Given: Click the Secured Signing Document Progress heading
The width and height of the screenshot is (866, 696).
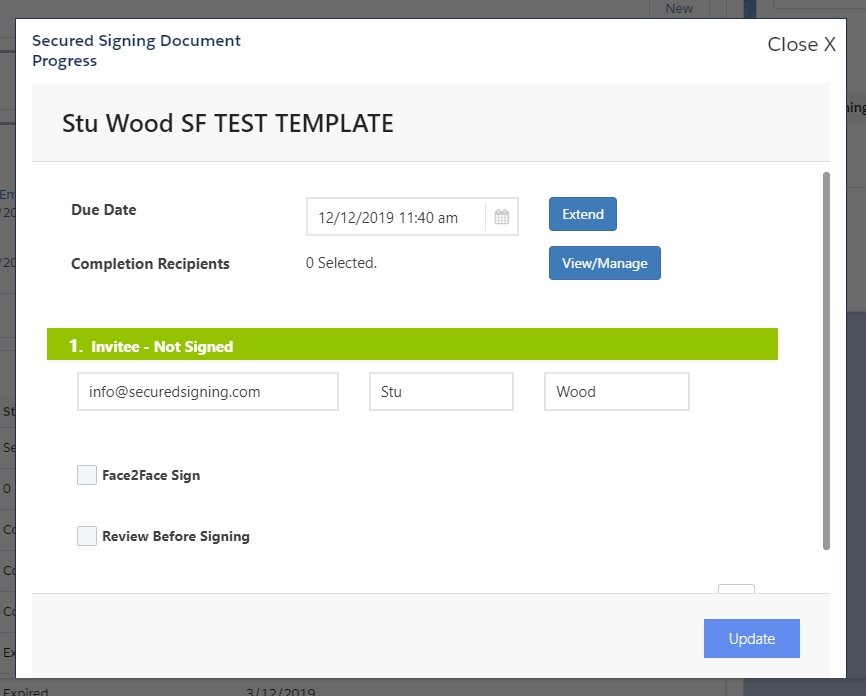Looking at the screenshot, I should [136, 50].
